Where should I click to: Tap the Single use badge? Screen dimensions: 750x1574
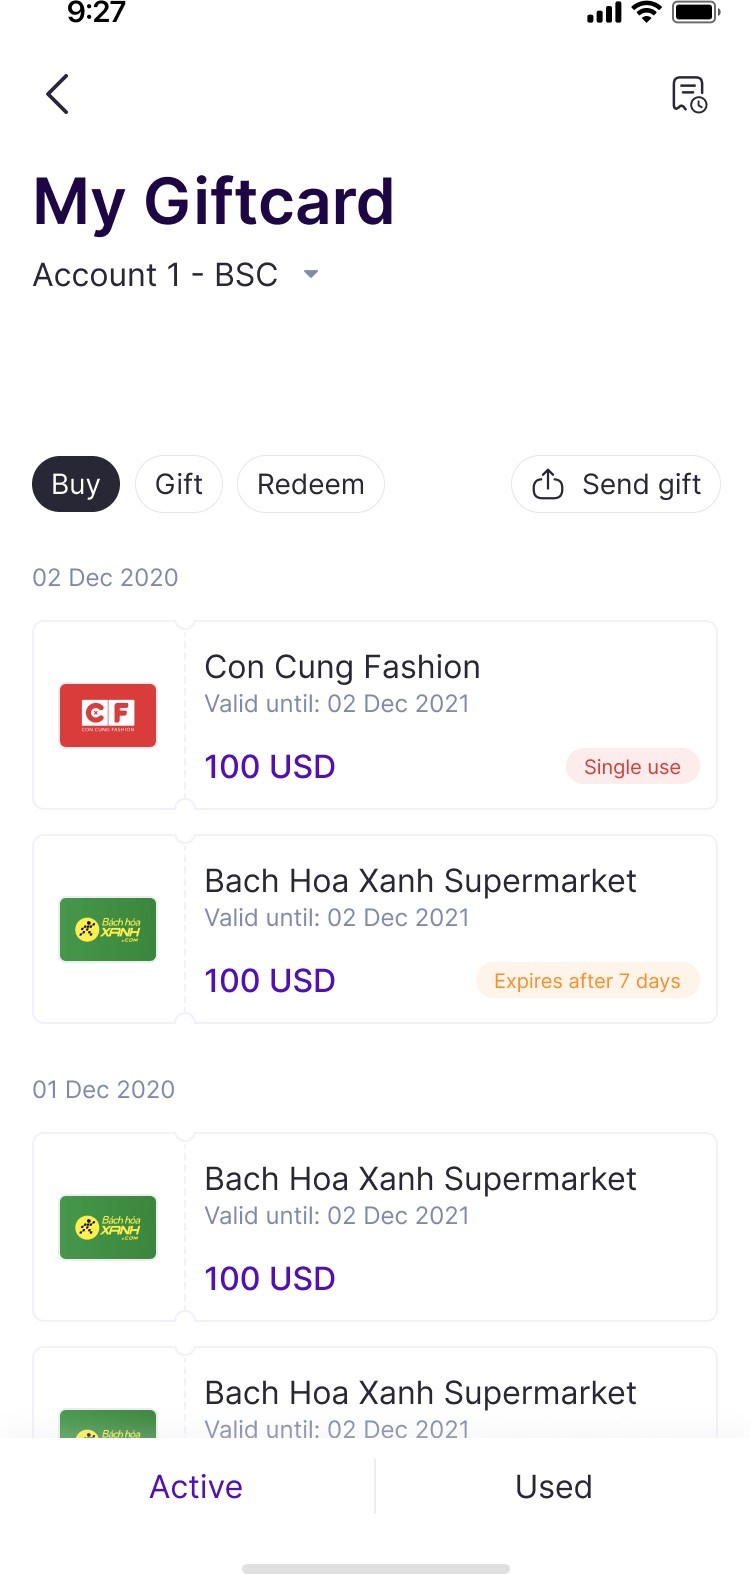(632, 767)
